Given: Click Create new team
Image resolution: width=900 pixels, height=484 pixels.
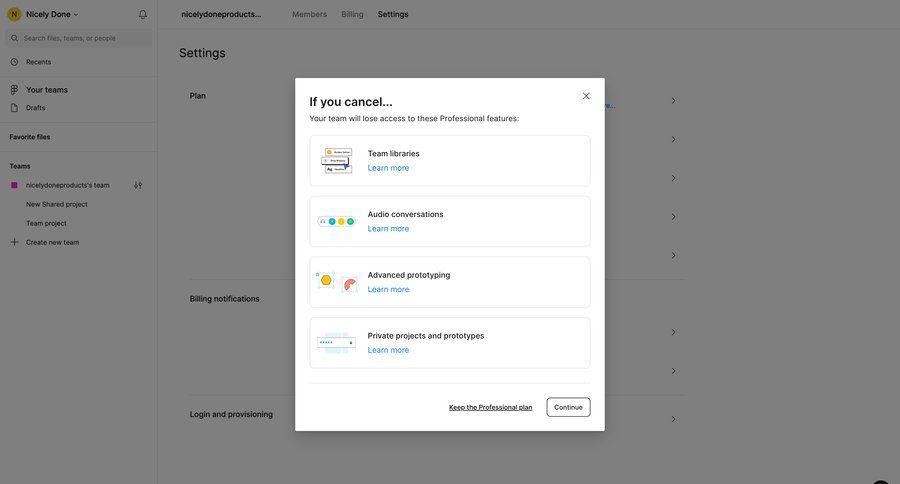Looking at the screenshot, I should [x=52, y=242].
